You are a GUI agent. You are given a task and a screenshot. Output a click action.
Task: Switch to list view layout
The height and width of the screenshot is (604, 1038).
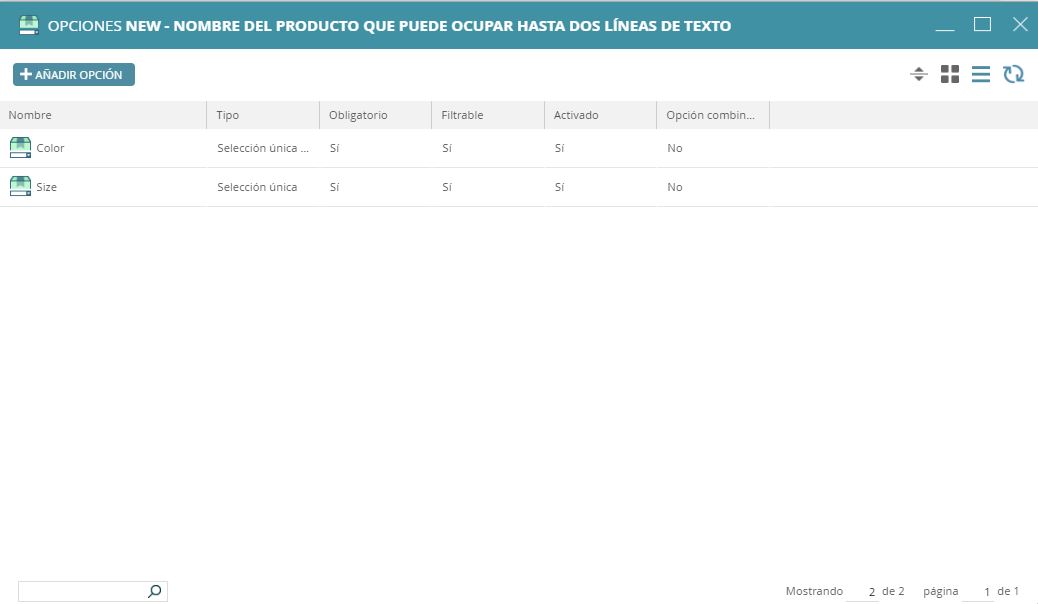coord(981,75)
